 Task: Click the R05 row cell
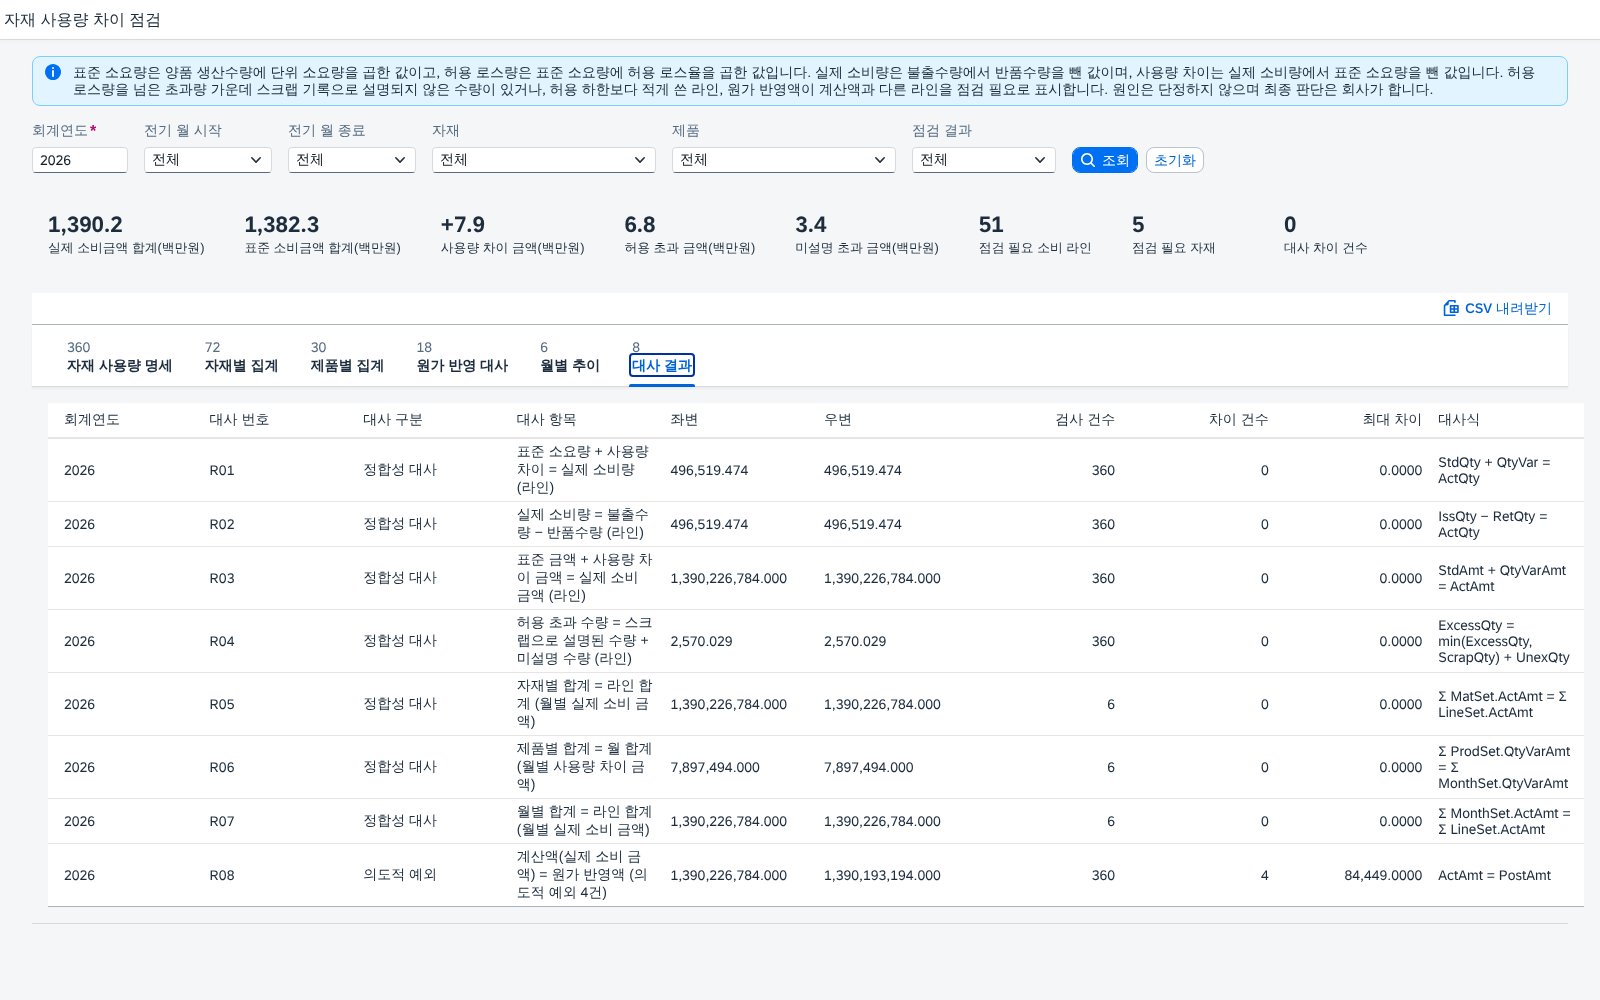pos(222,704)
